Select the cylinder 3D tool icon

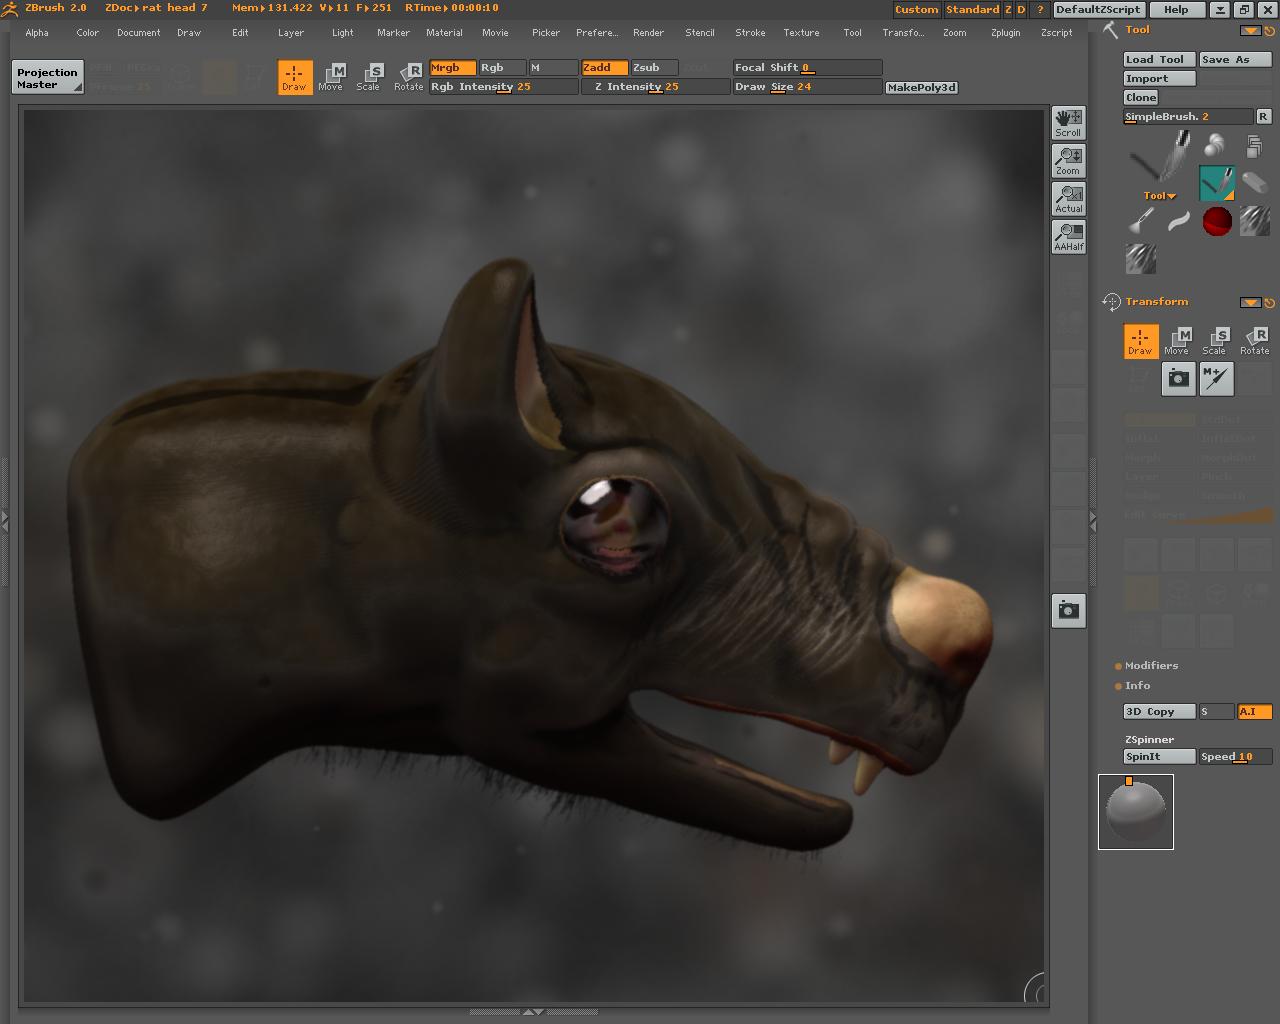pos(1254,183)
